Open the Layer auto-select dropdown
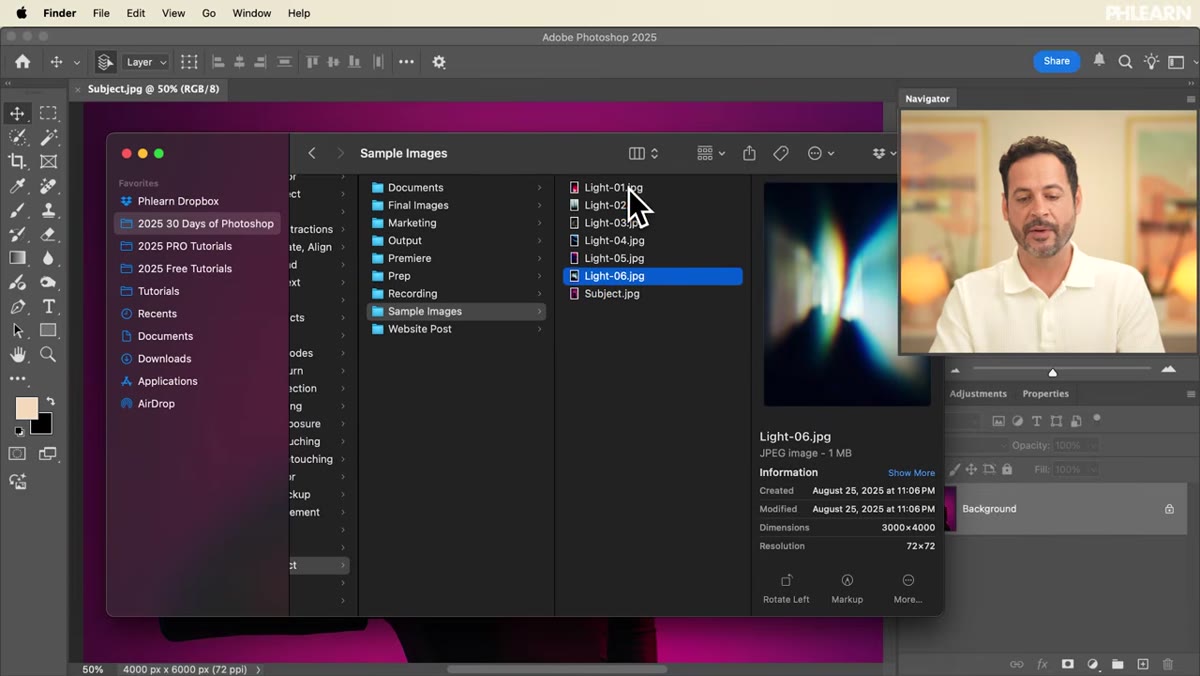Viewport: 1200px width, 676px height. point(146,62)
